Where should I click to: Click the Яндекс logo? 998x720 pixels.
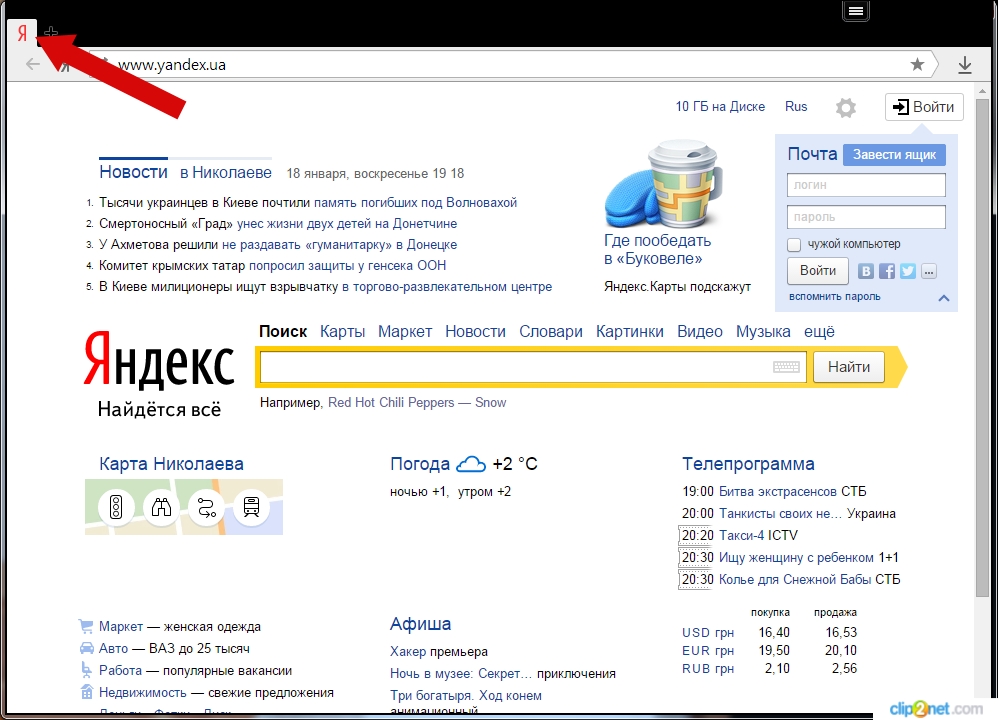(x=159, y=359)
